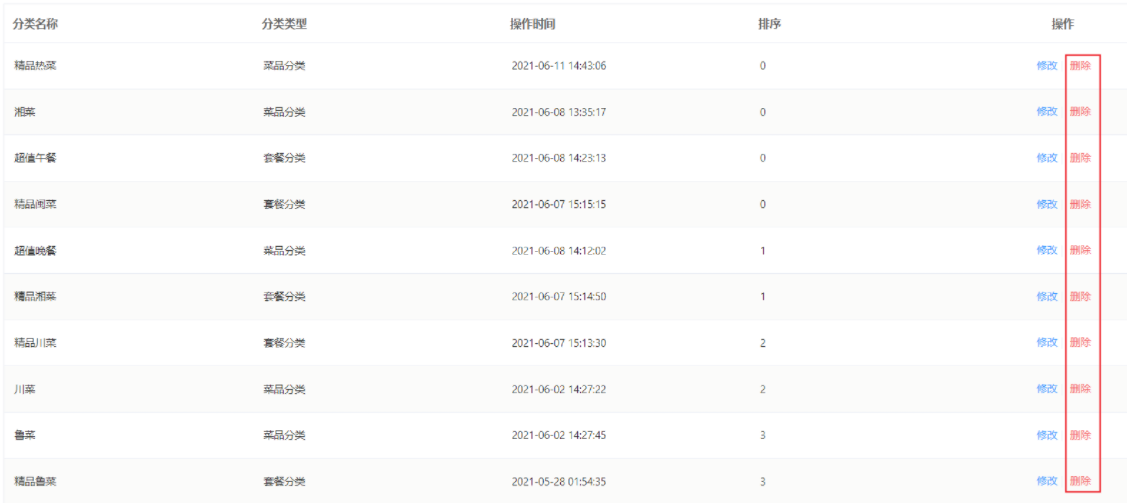Delete the 精品闽菜 category
This screenshot has width=1127, height=503.
point(1080,204)
